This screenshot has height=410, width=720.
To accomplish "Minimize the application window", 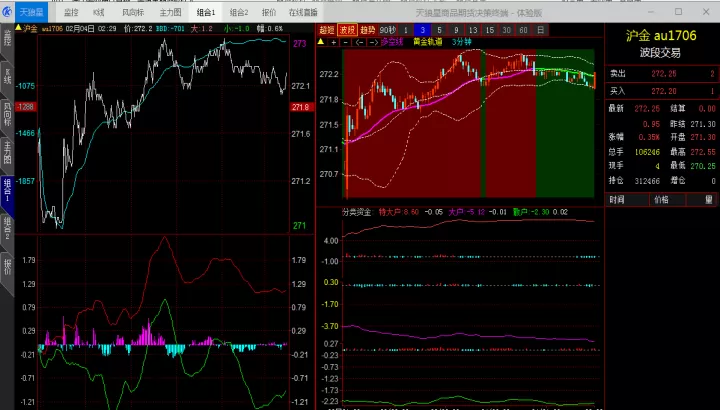I will (x=651, y=11).
